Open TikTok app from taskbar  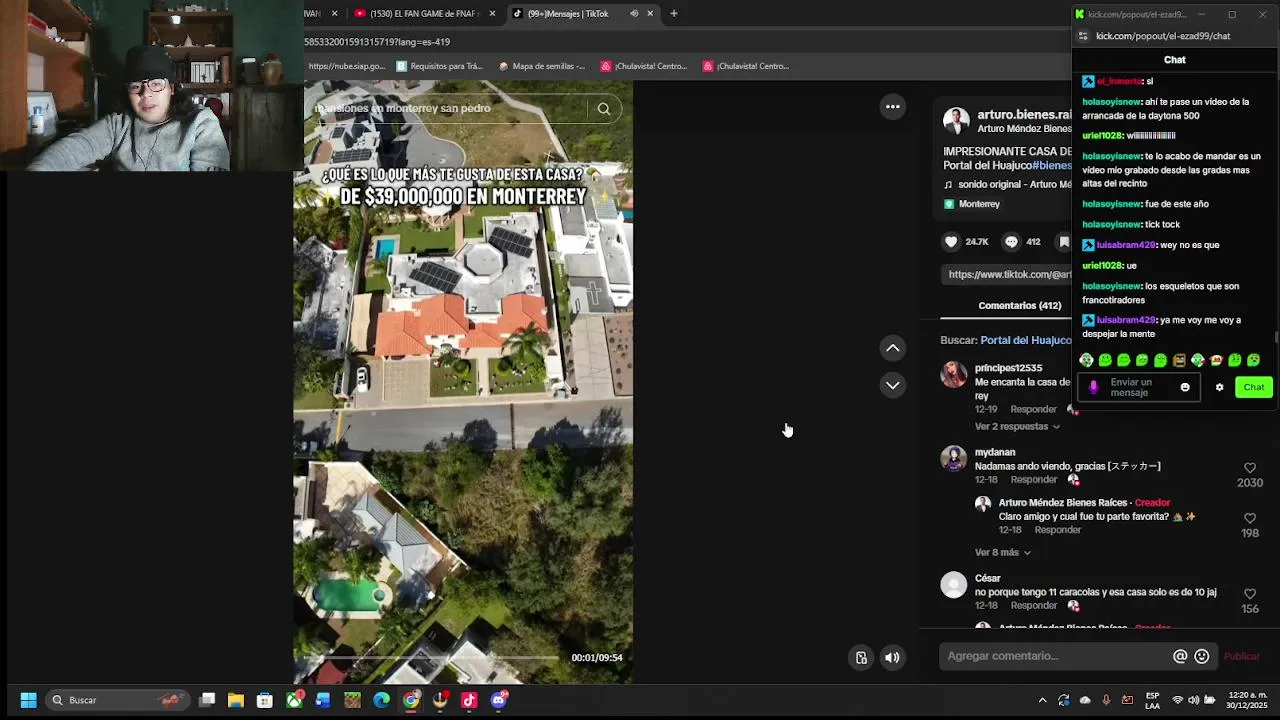coord(469,700)
